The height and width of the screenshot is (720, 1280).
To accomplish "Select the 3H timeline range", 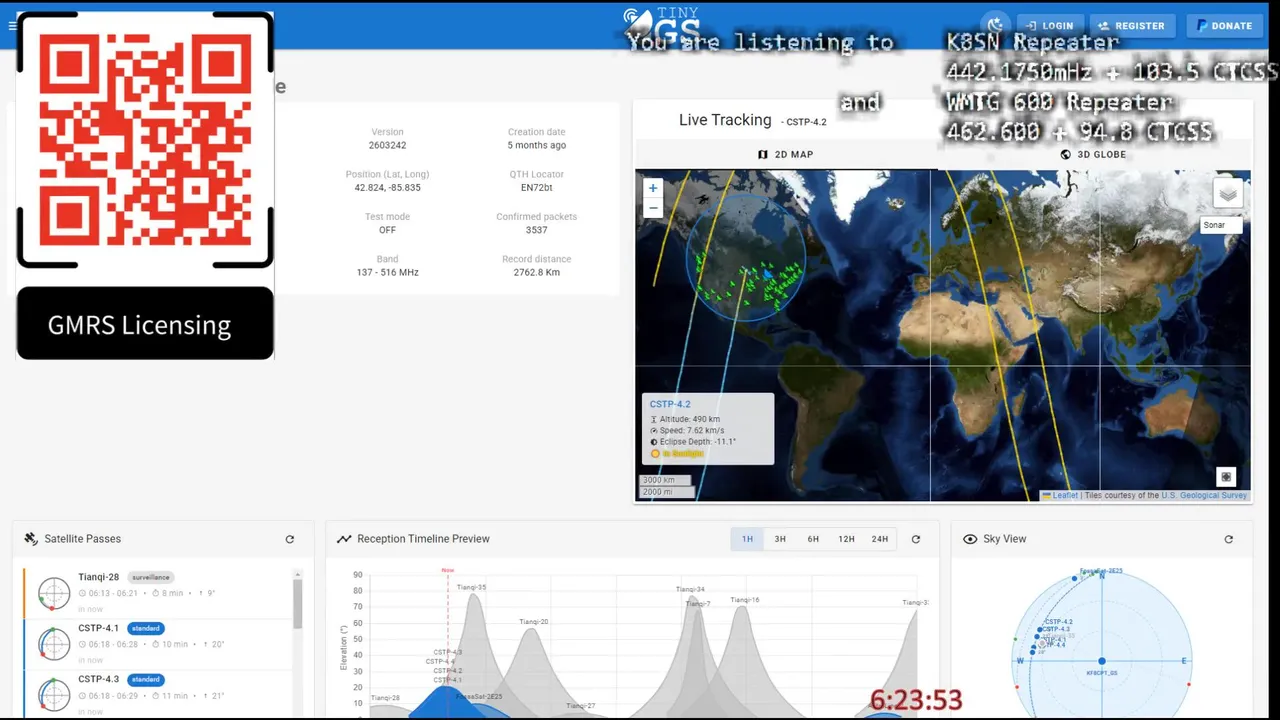I will click(x=780, y=539).
